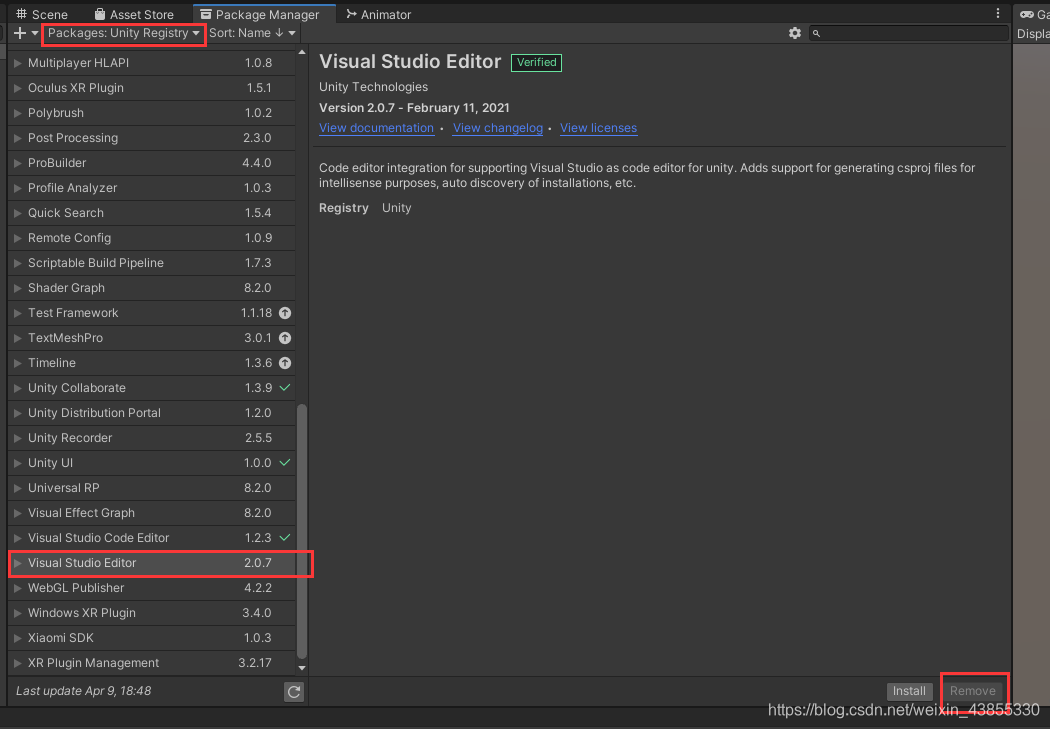Click the update arrow icon next to Timeline
This screenshot has height=729, width=1050.
pos(285,363)
